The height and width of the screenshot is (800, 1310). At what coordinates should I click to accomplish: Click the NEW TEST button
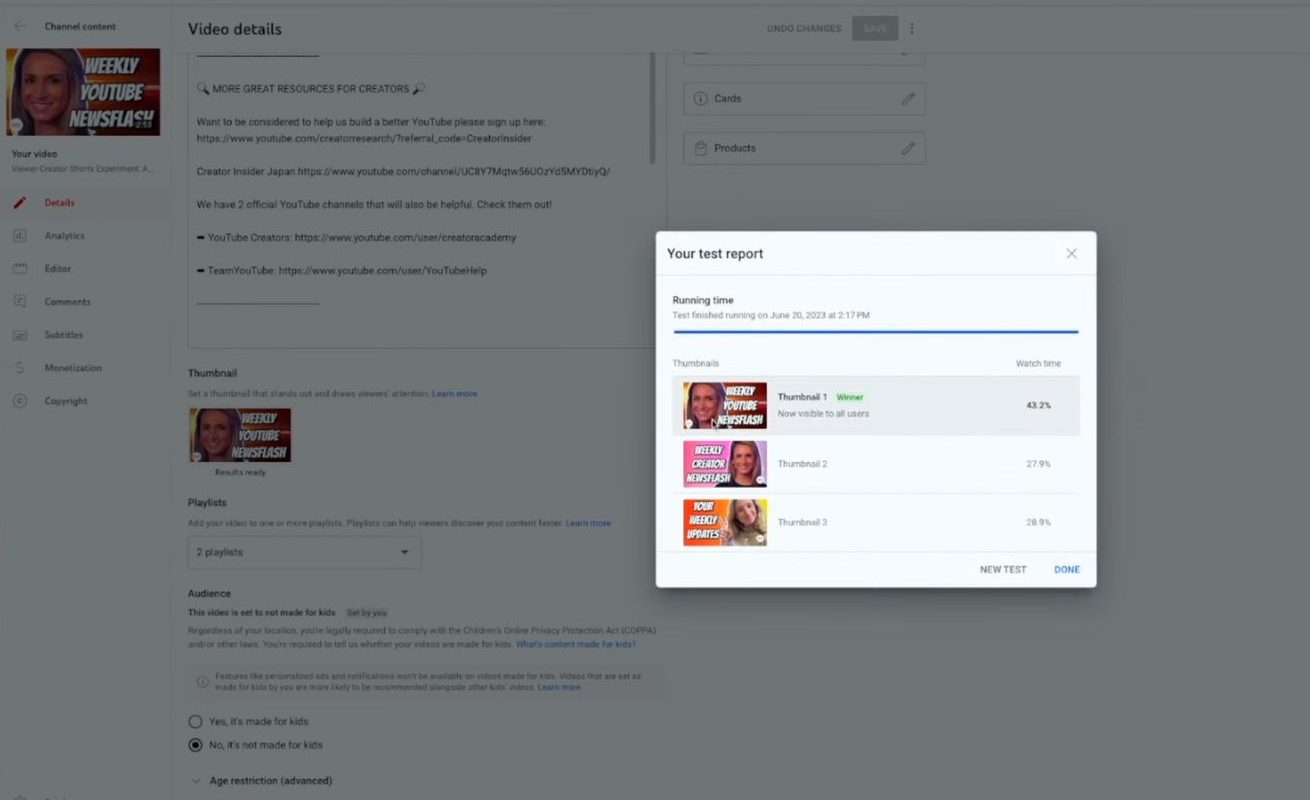coord(1003,570)
